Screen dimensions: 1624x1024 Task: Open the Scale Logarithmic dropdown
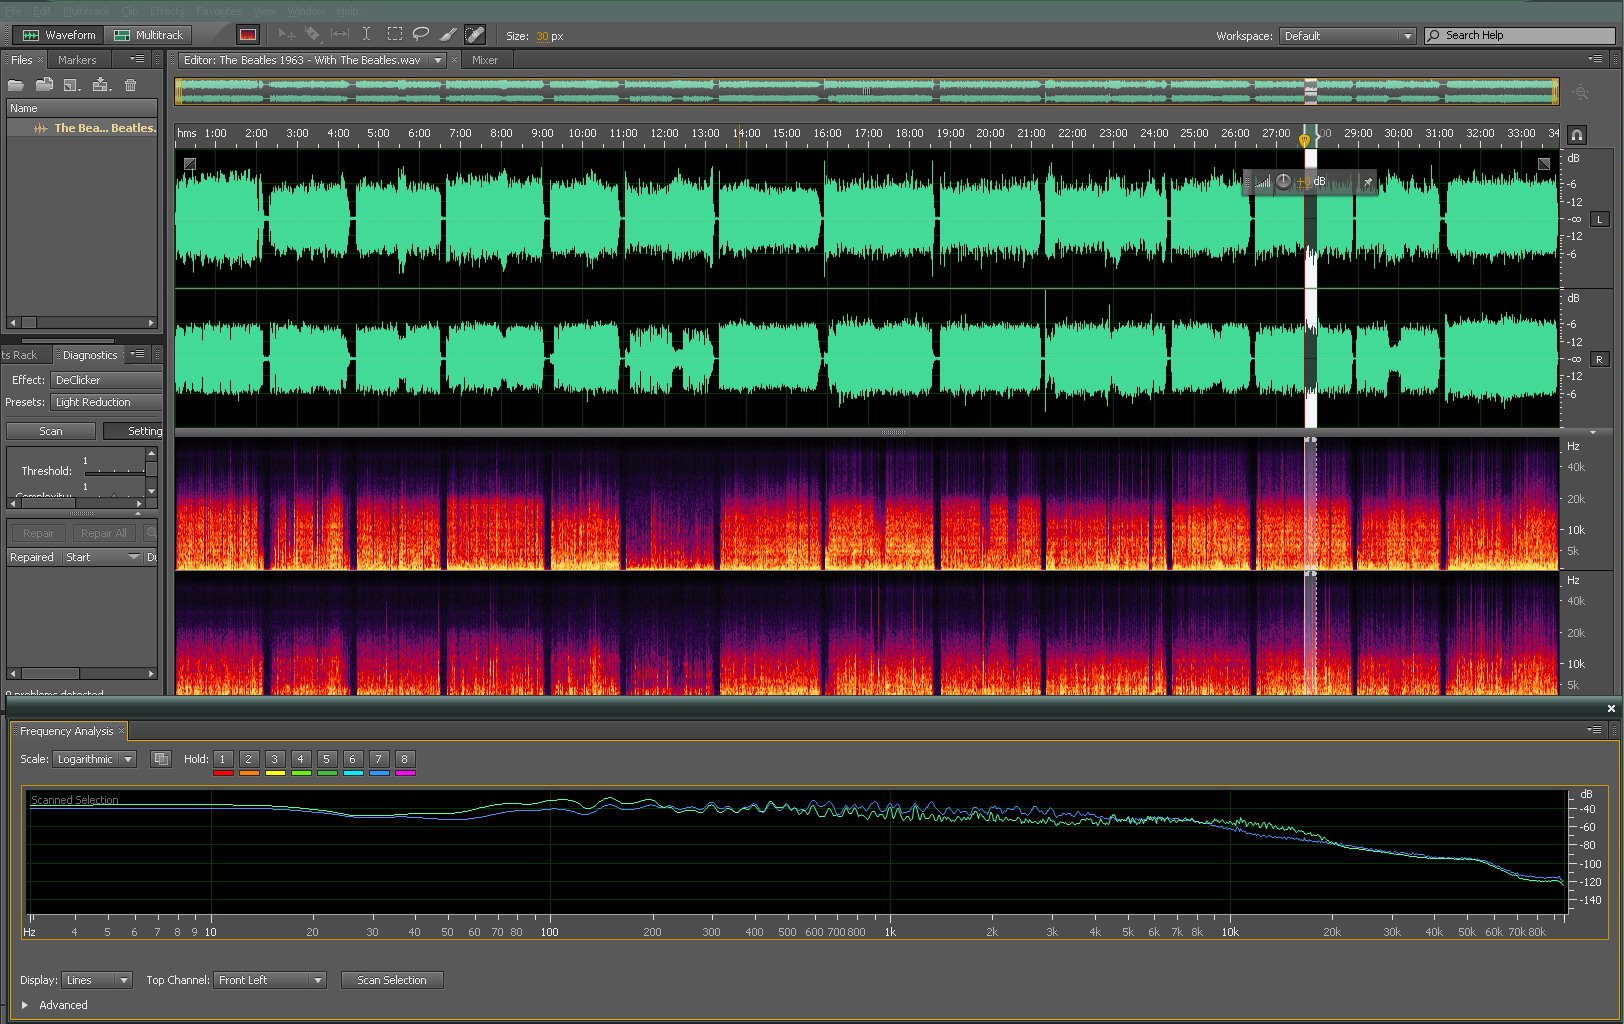point(94,759)
